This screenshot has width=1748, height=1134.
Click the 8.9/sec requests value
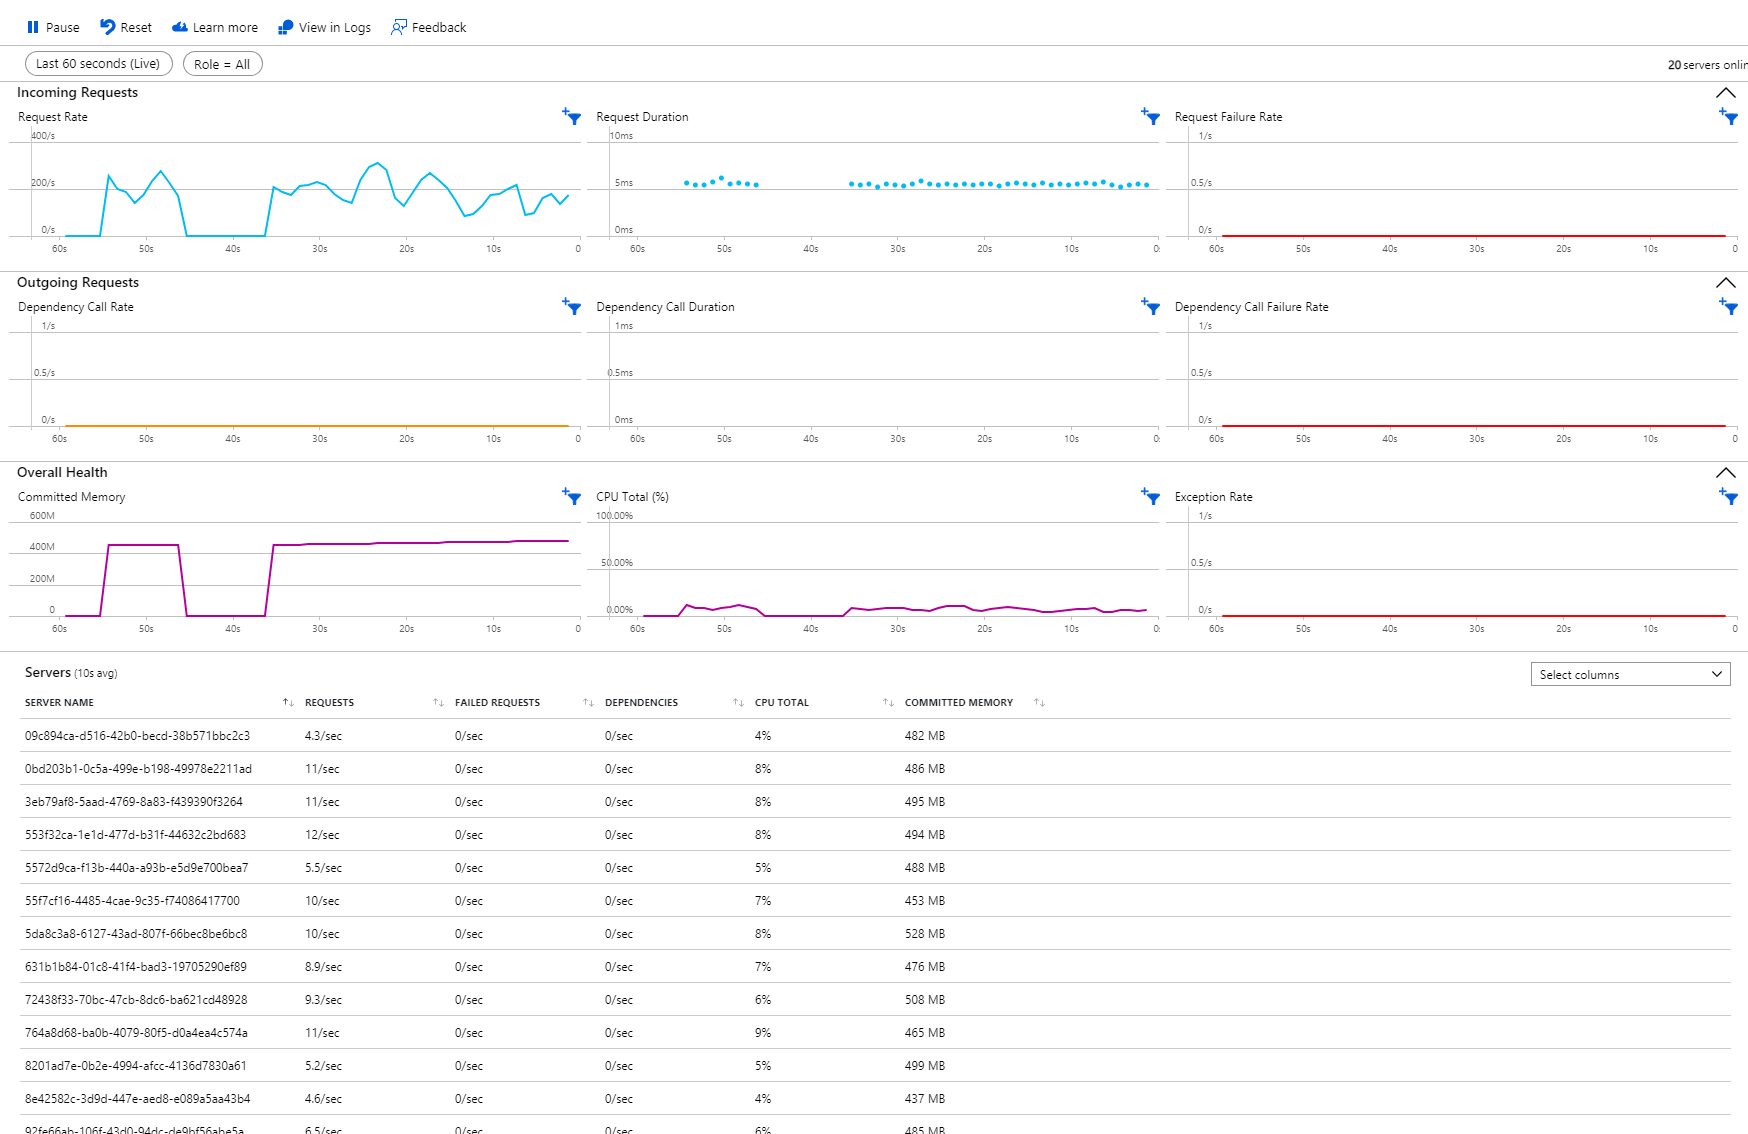click(324, 967)
